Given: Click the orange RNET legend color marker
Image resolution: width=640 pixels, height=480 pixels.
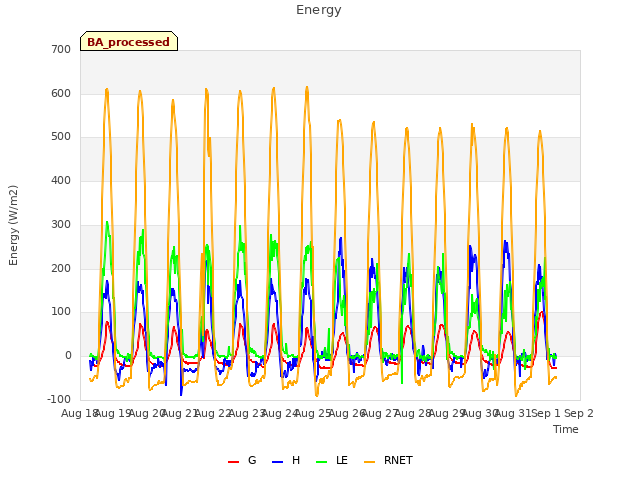Looking at the screenshot, I should tap(369, 462).
